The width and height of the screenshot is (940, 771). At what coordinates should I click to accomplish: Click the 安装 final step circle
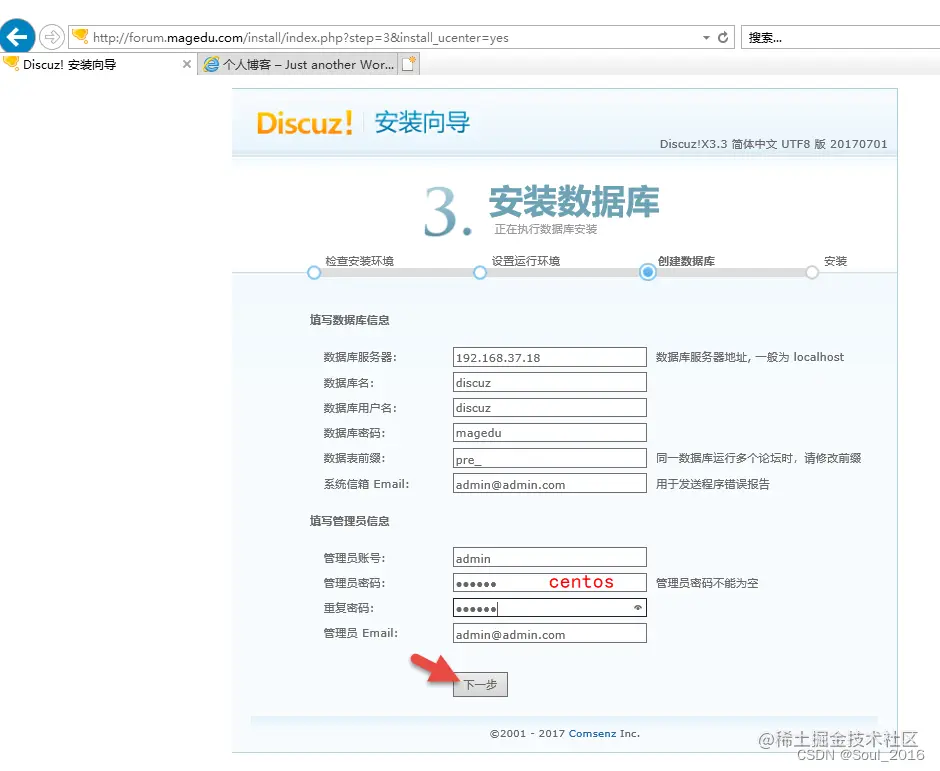pos(812,273)
